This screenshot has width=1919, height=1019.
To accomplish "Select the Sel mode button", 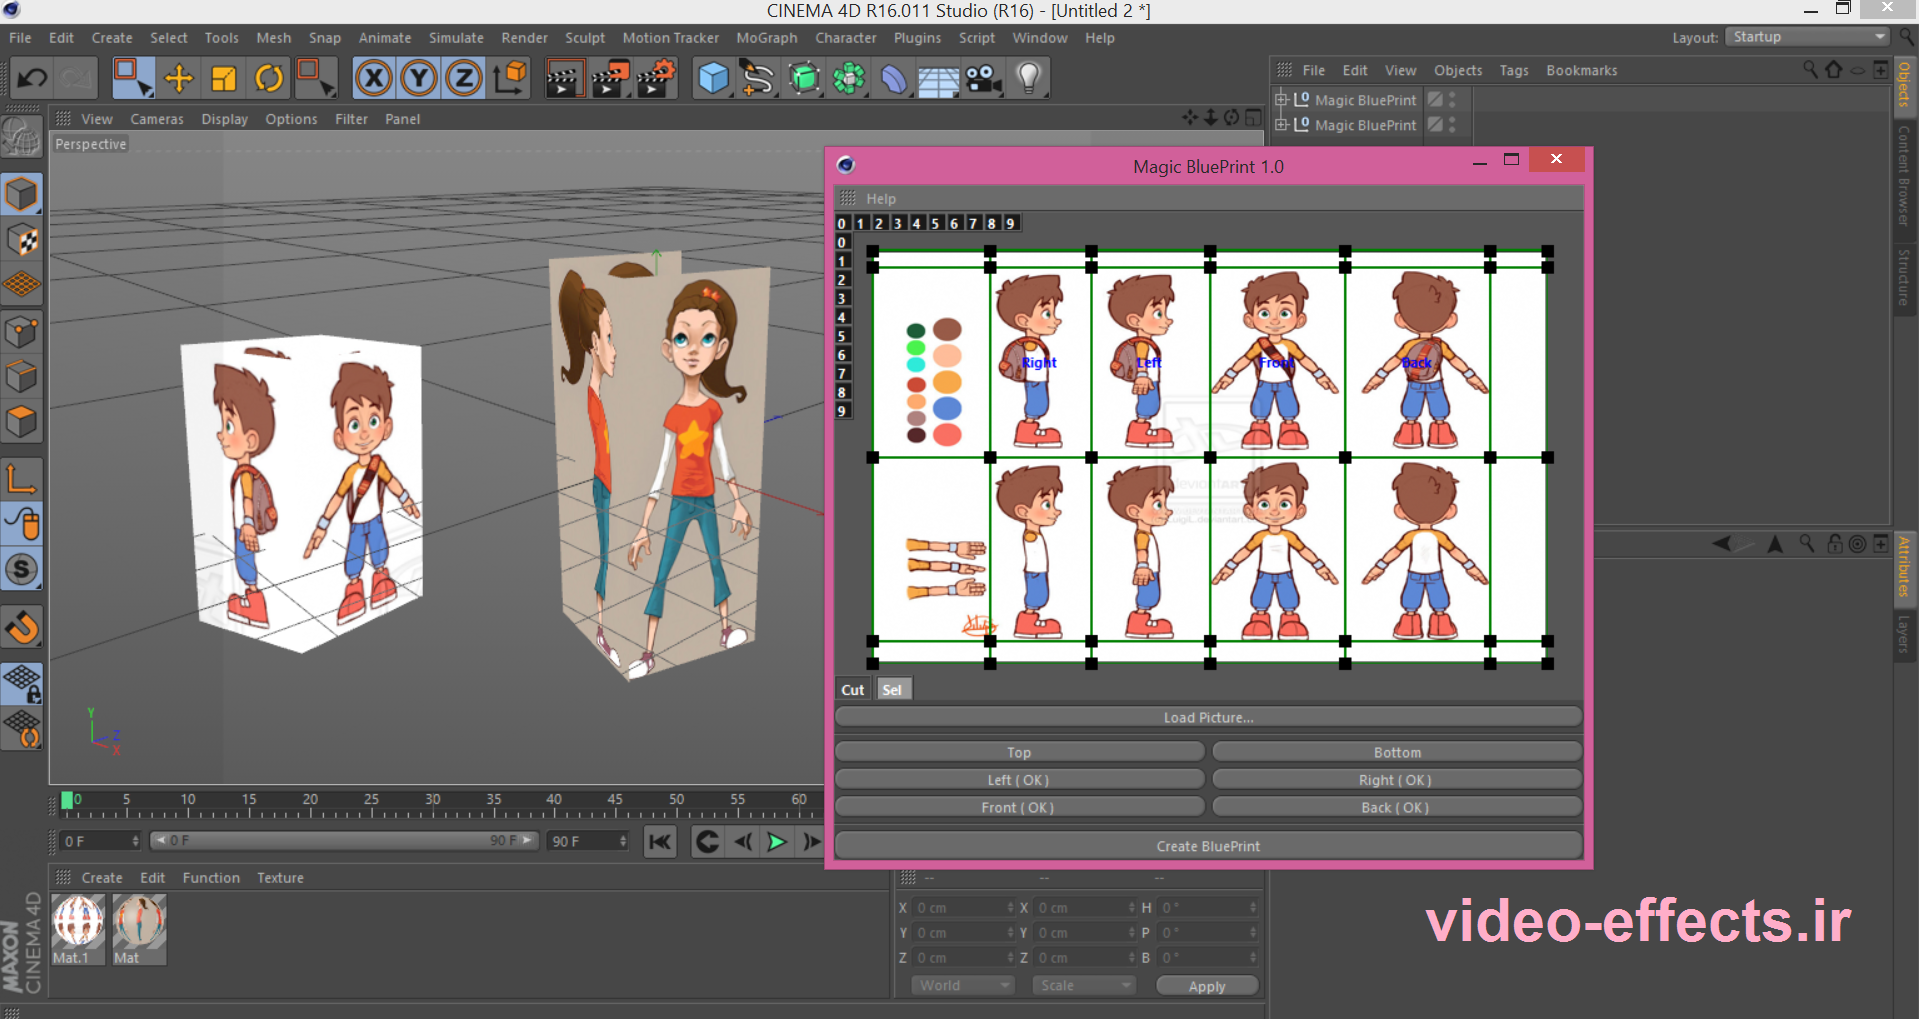I will (x=892, y=690).
